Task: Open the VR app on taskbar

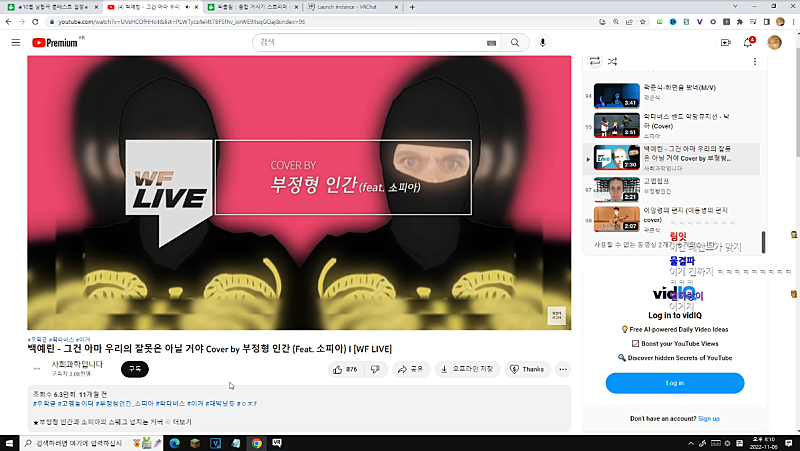Action: click(277, 443)
